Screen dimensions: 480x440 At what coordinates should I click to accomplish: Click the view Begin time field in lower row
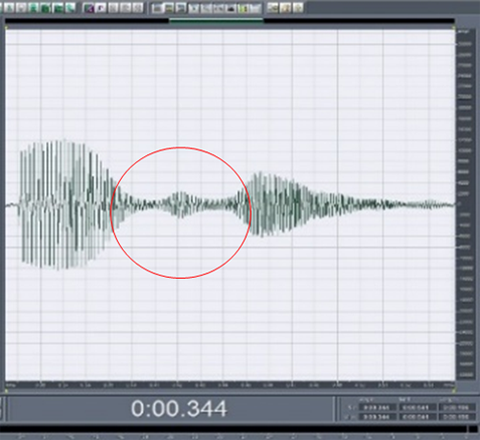coord(377,417)
